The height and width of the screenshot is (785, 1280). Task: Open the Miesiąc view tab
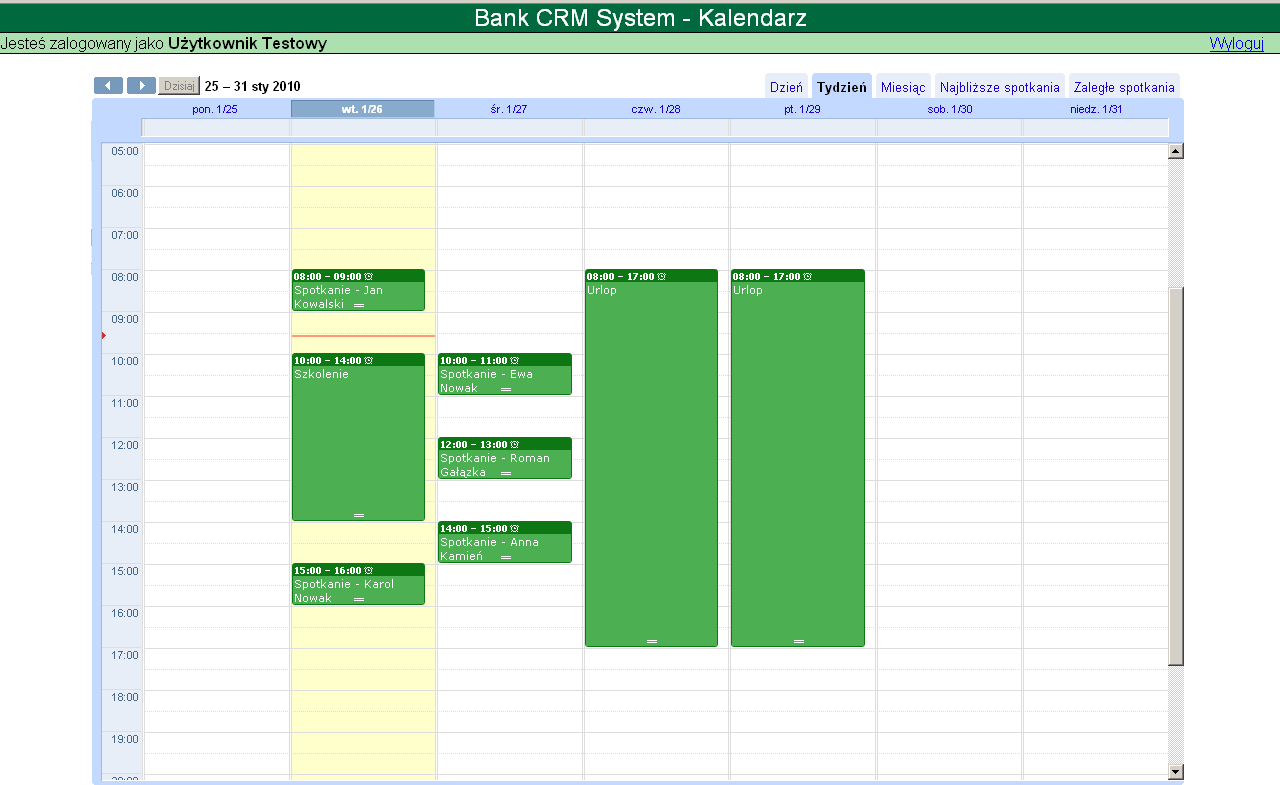903,87
